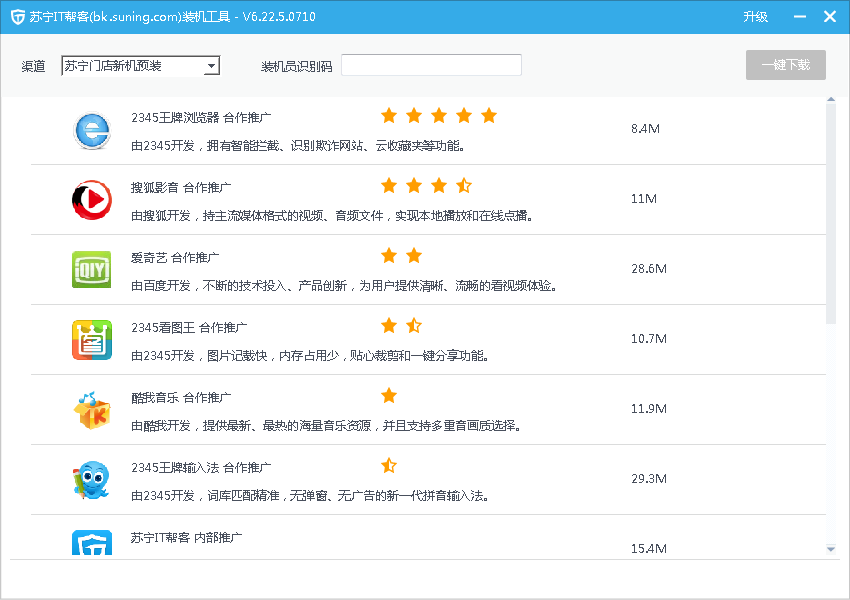Select the green 爱奇艺 app icon
The height and width of the screenshot is (600, 850).
(x=92, y=270)
